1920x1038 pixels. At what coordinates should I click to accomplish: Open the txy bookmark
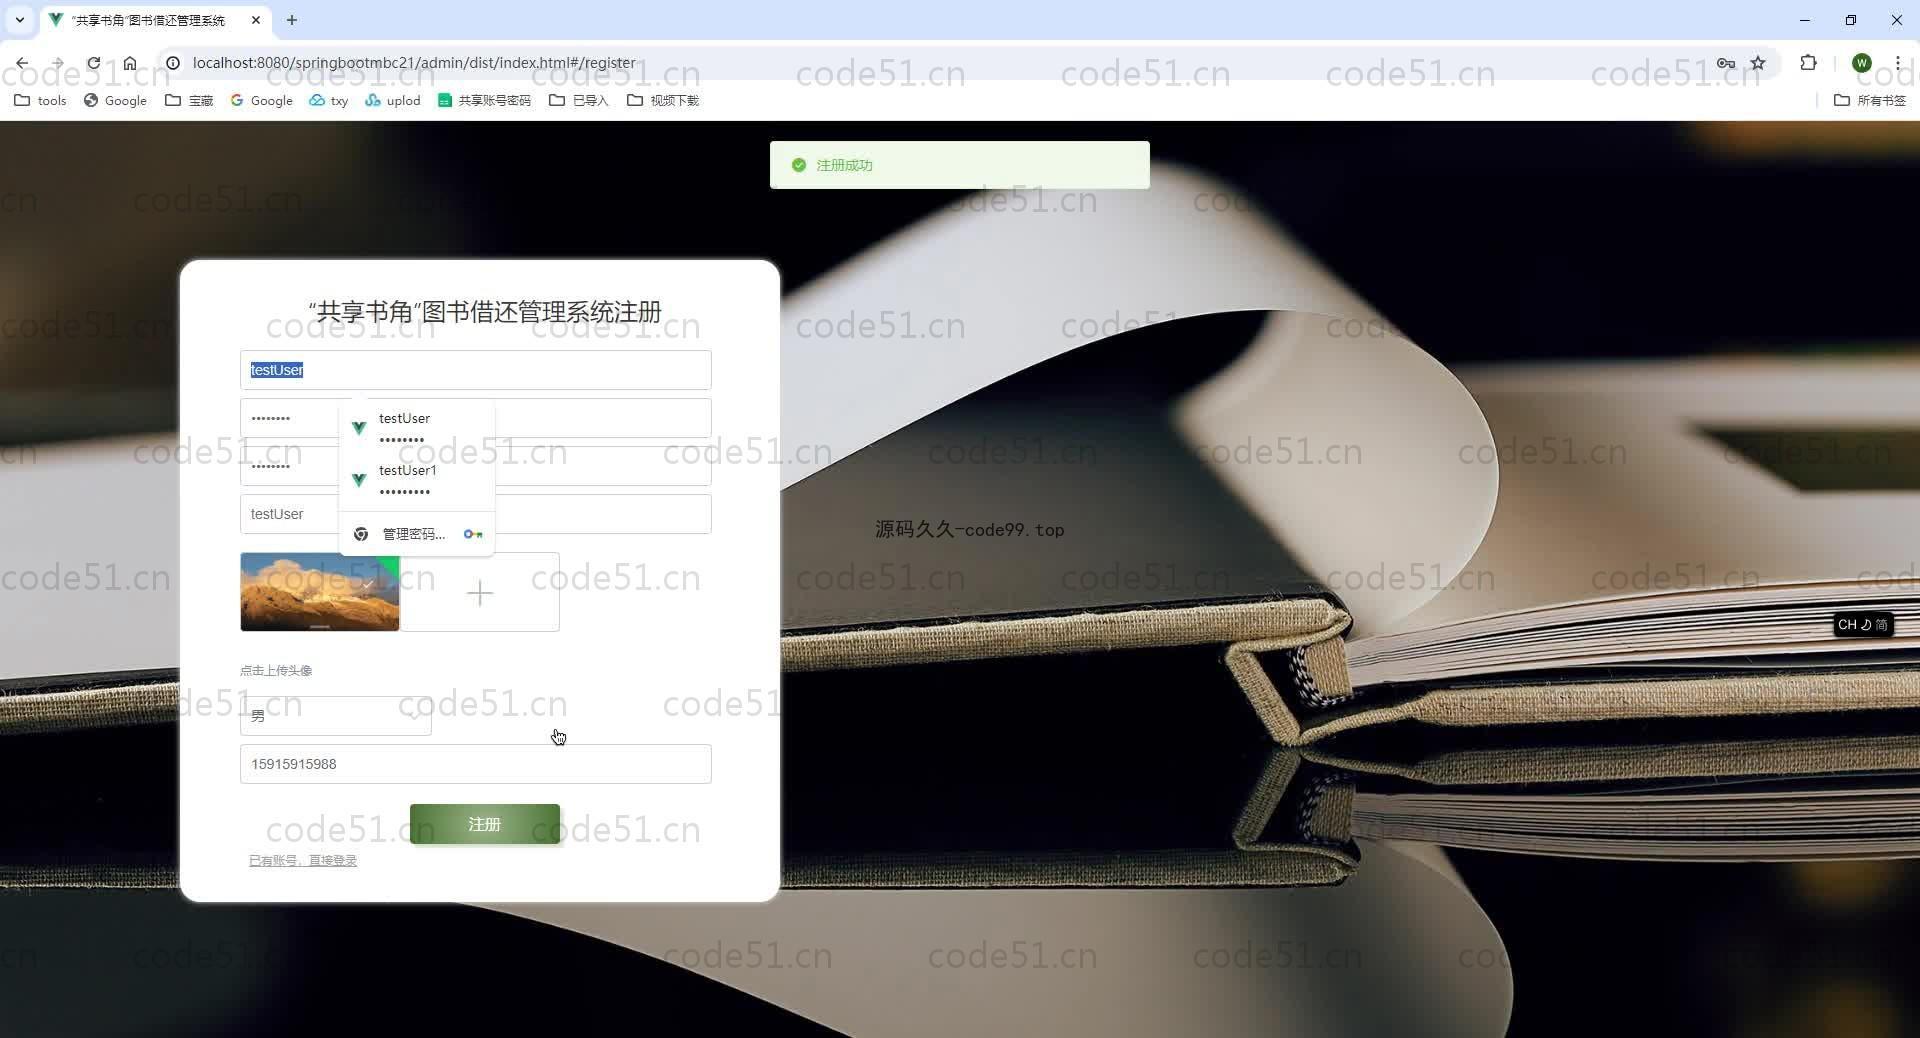pyautogui.click(x=329, y=100)
